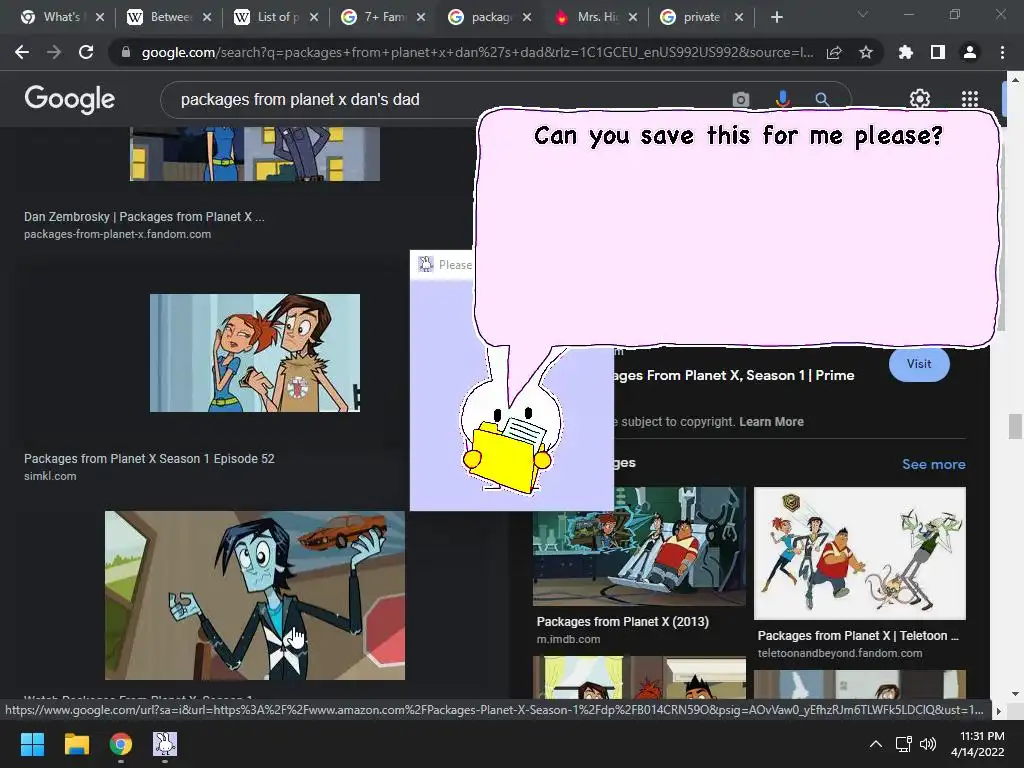Screen dimensions: 1024x768
Task: Show hidden tray icons chevron
Action: pyautogui.click(x=876, y=744)
